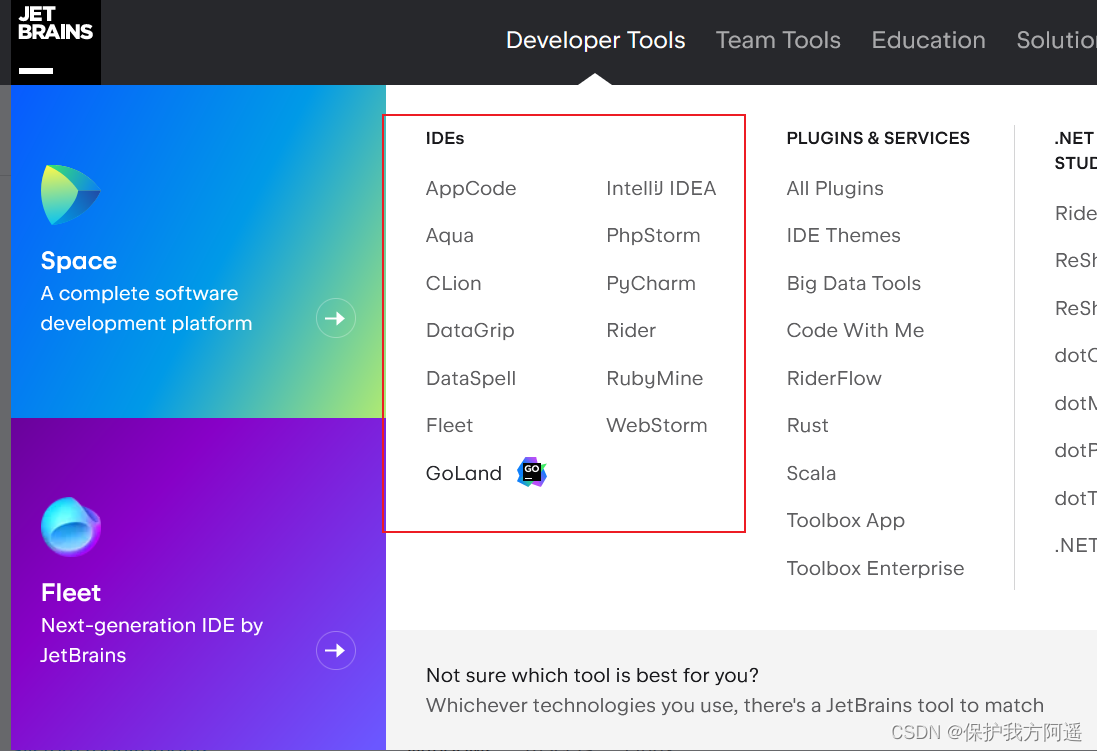
Task: Click the arrow button on Space card
Action: [336, 318]
